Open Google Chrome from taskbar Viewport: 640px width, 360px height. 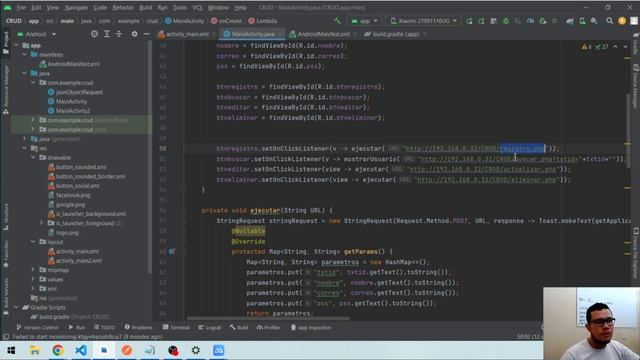pos(58,350)
